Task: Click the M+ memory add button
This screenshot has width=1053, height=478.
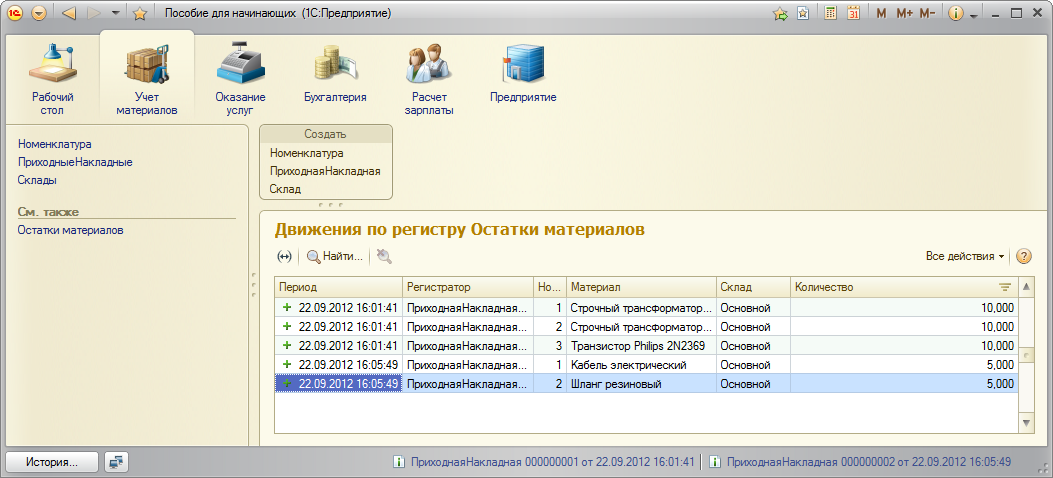Action: click(904, 13)
